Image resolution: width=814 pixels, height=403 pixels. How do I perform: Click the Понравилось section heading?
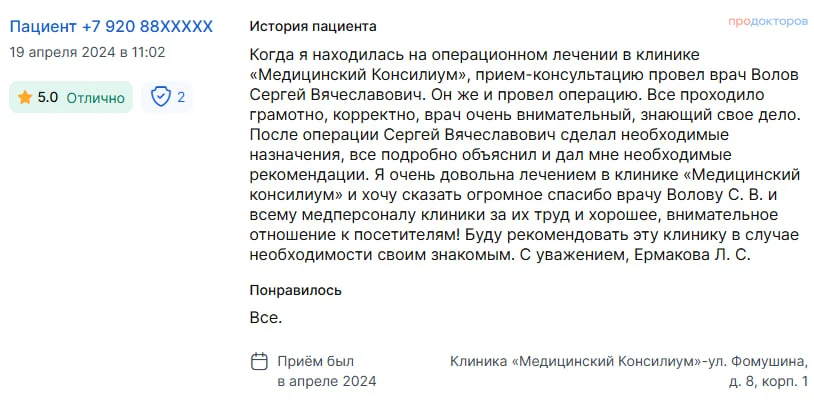295,290
